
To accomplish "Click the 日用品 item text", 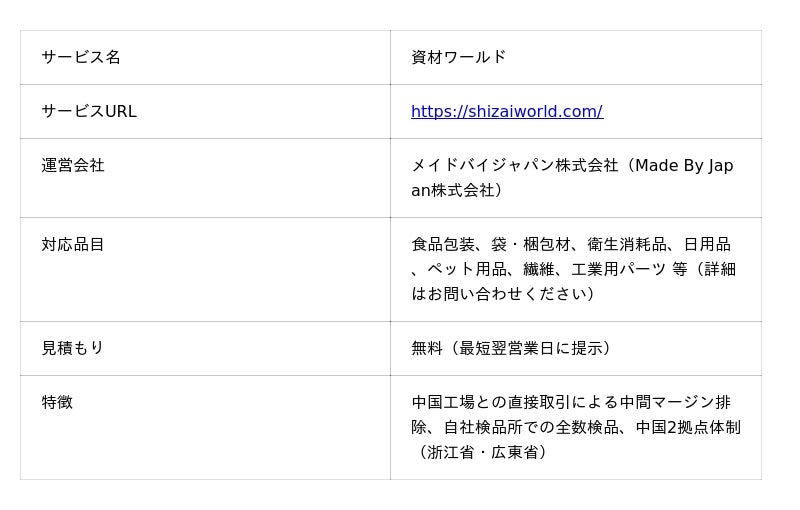I will tap(707, 245).
